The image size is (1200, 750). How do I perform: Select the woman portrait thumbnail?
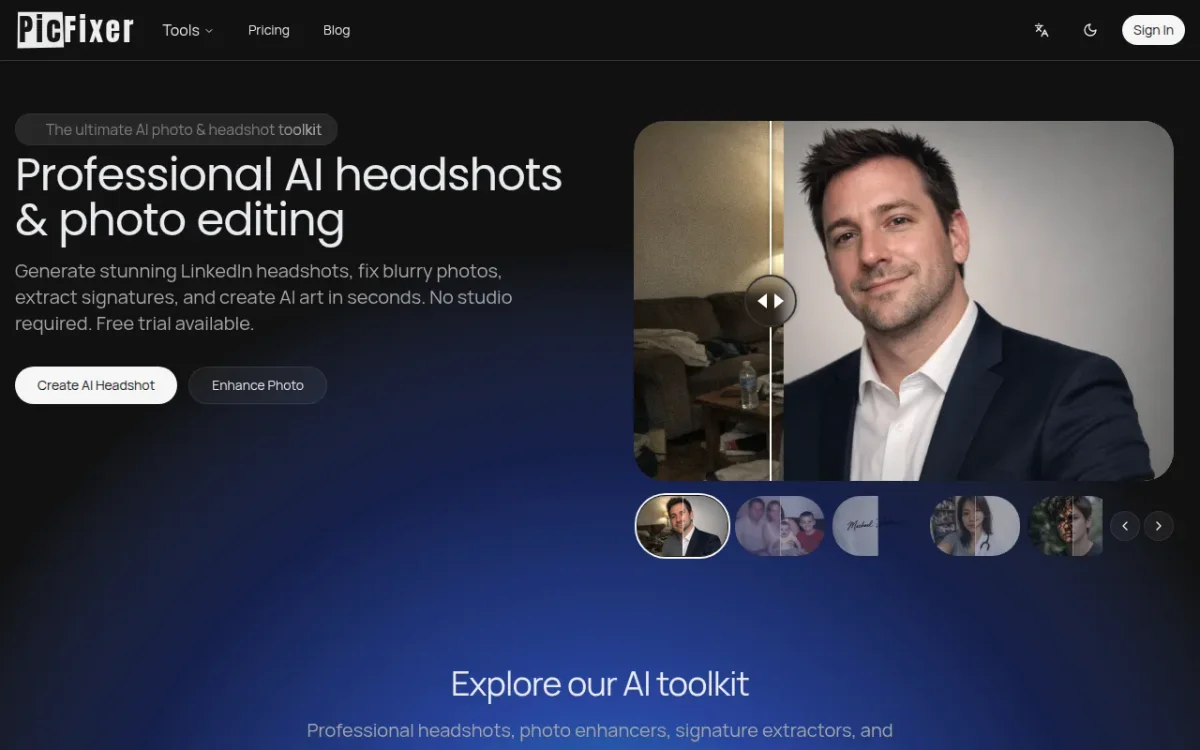coord(974,526)
